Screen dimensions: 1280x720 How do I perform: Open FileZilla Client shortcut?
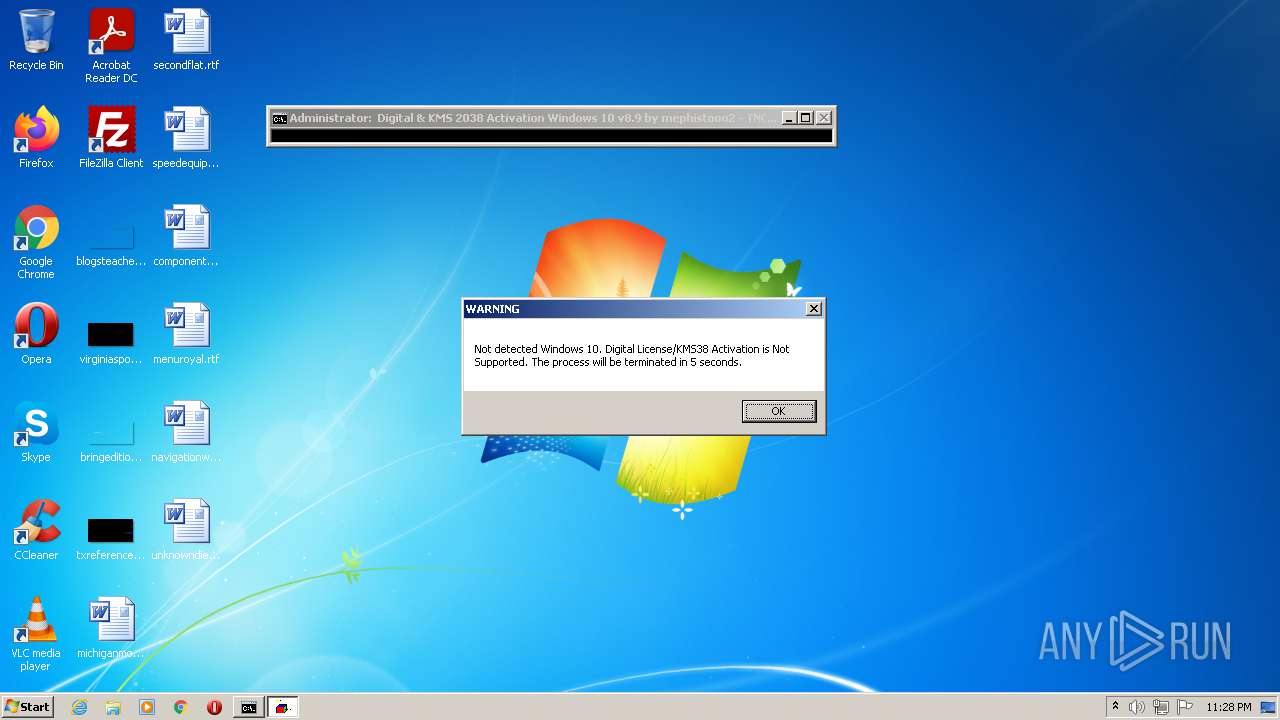111,138
